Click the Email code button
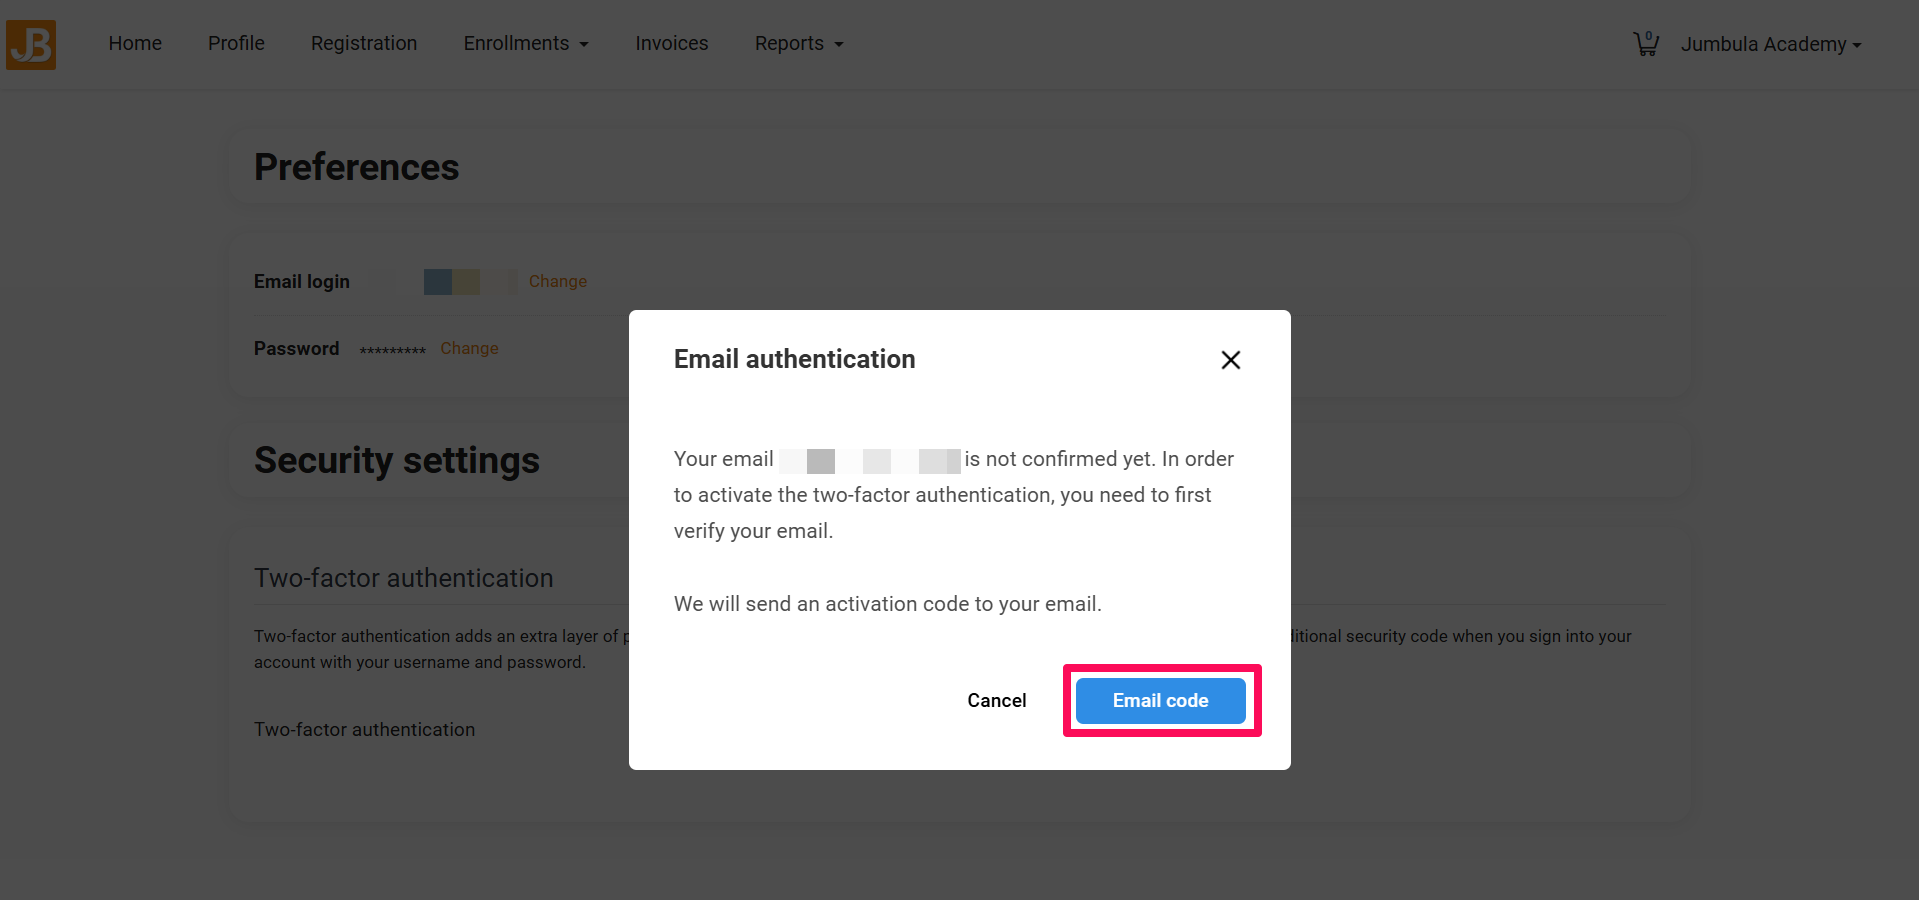This screenshot has width=1919, height=900. click(1161, 701)
